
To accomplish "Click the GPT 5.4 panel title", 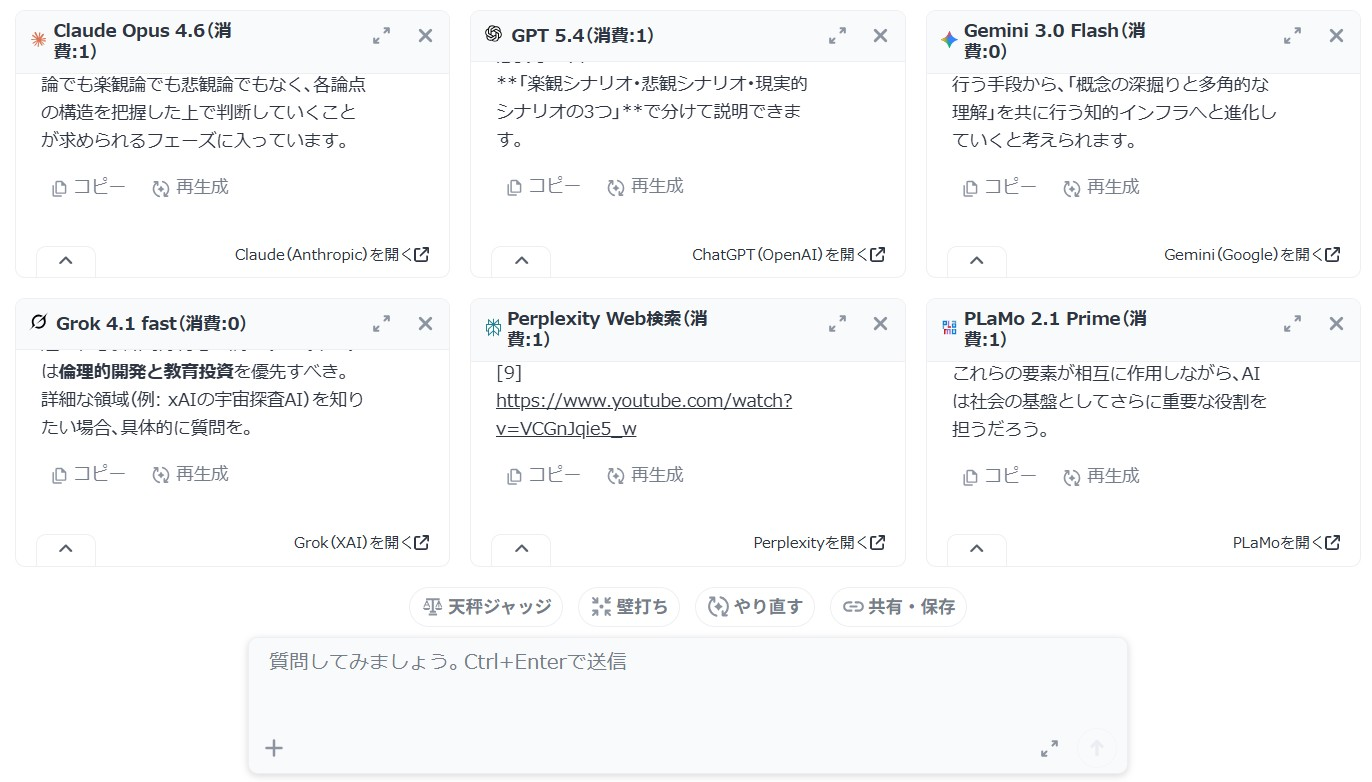I will (x=582, y=36).
